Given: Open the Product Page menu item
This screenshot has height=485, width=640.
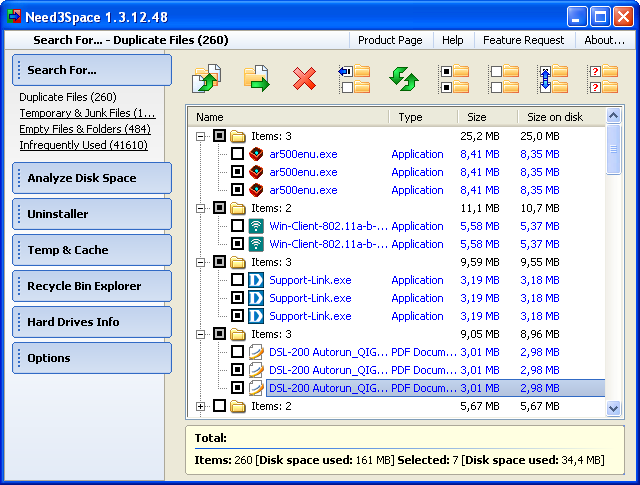Looking at the screenshot, I should [390, 40].
